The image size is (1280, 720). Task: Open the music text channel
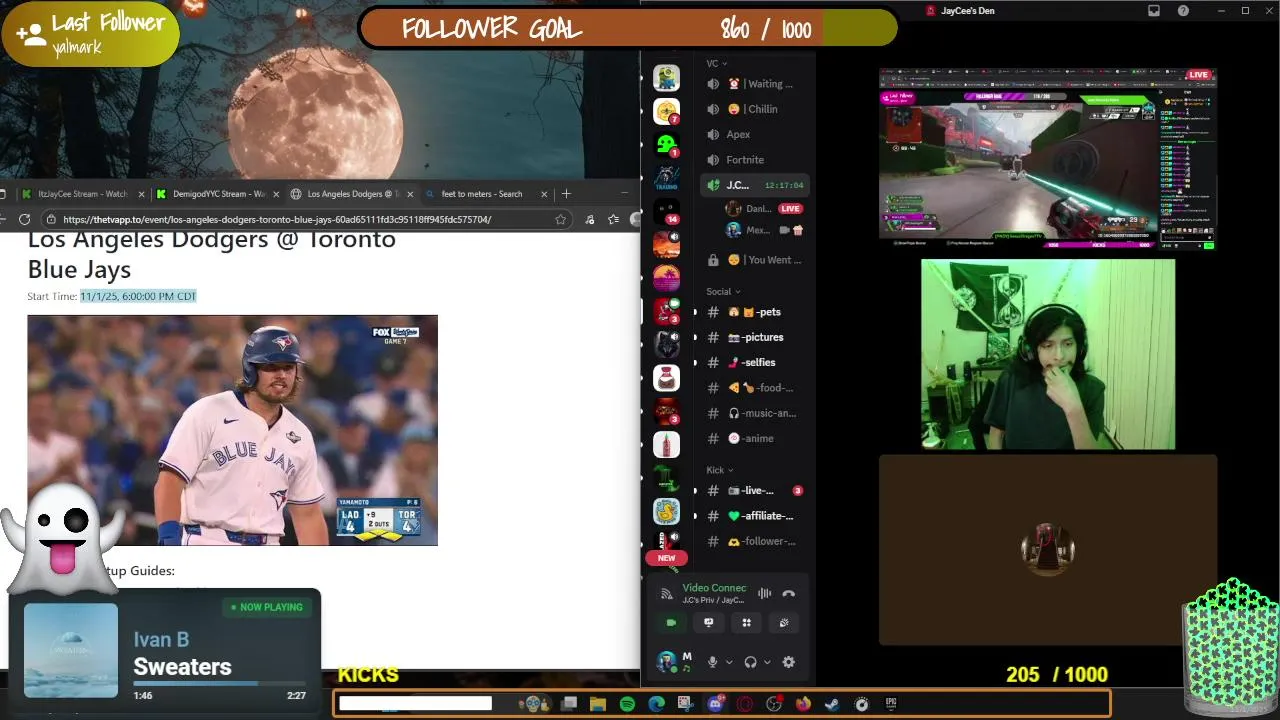[757, 413]
